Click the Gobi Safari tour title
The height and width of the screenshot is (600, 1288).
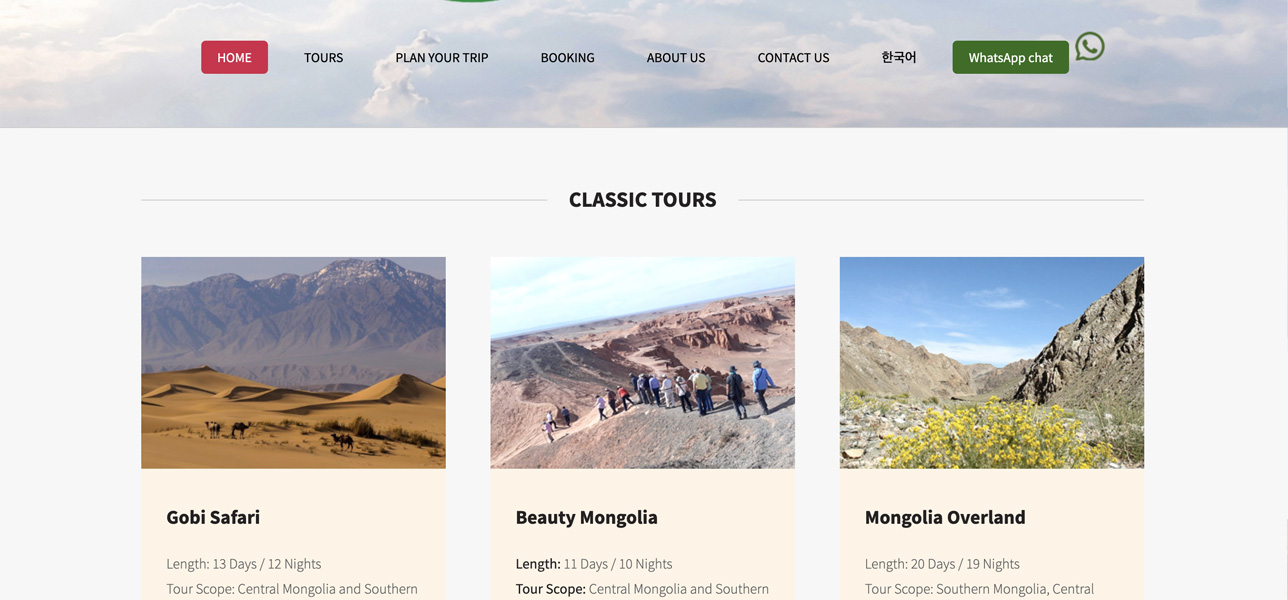pos(213,517)
